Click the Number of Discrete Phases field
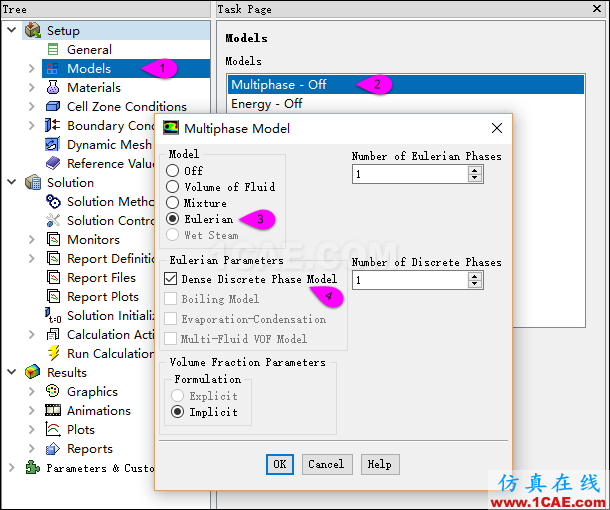This screenshot has width=610, height=510. (411, 280)
